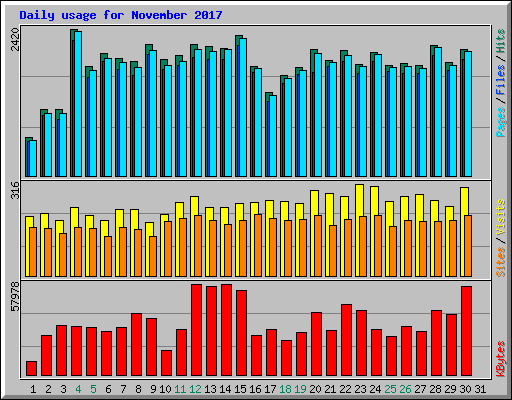Click day label 15 on the x-axis
This screenshot has width=512, height=400.
click(x=240, y=389)
